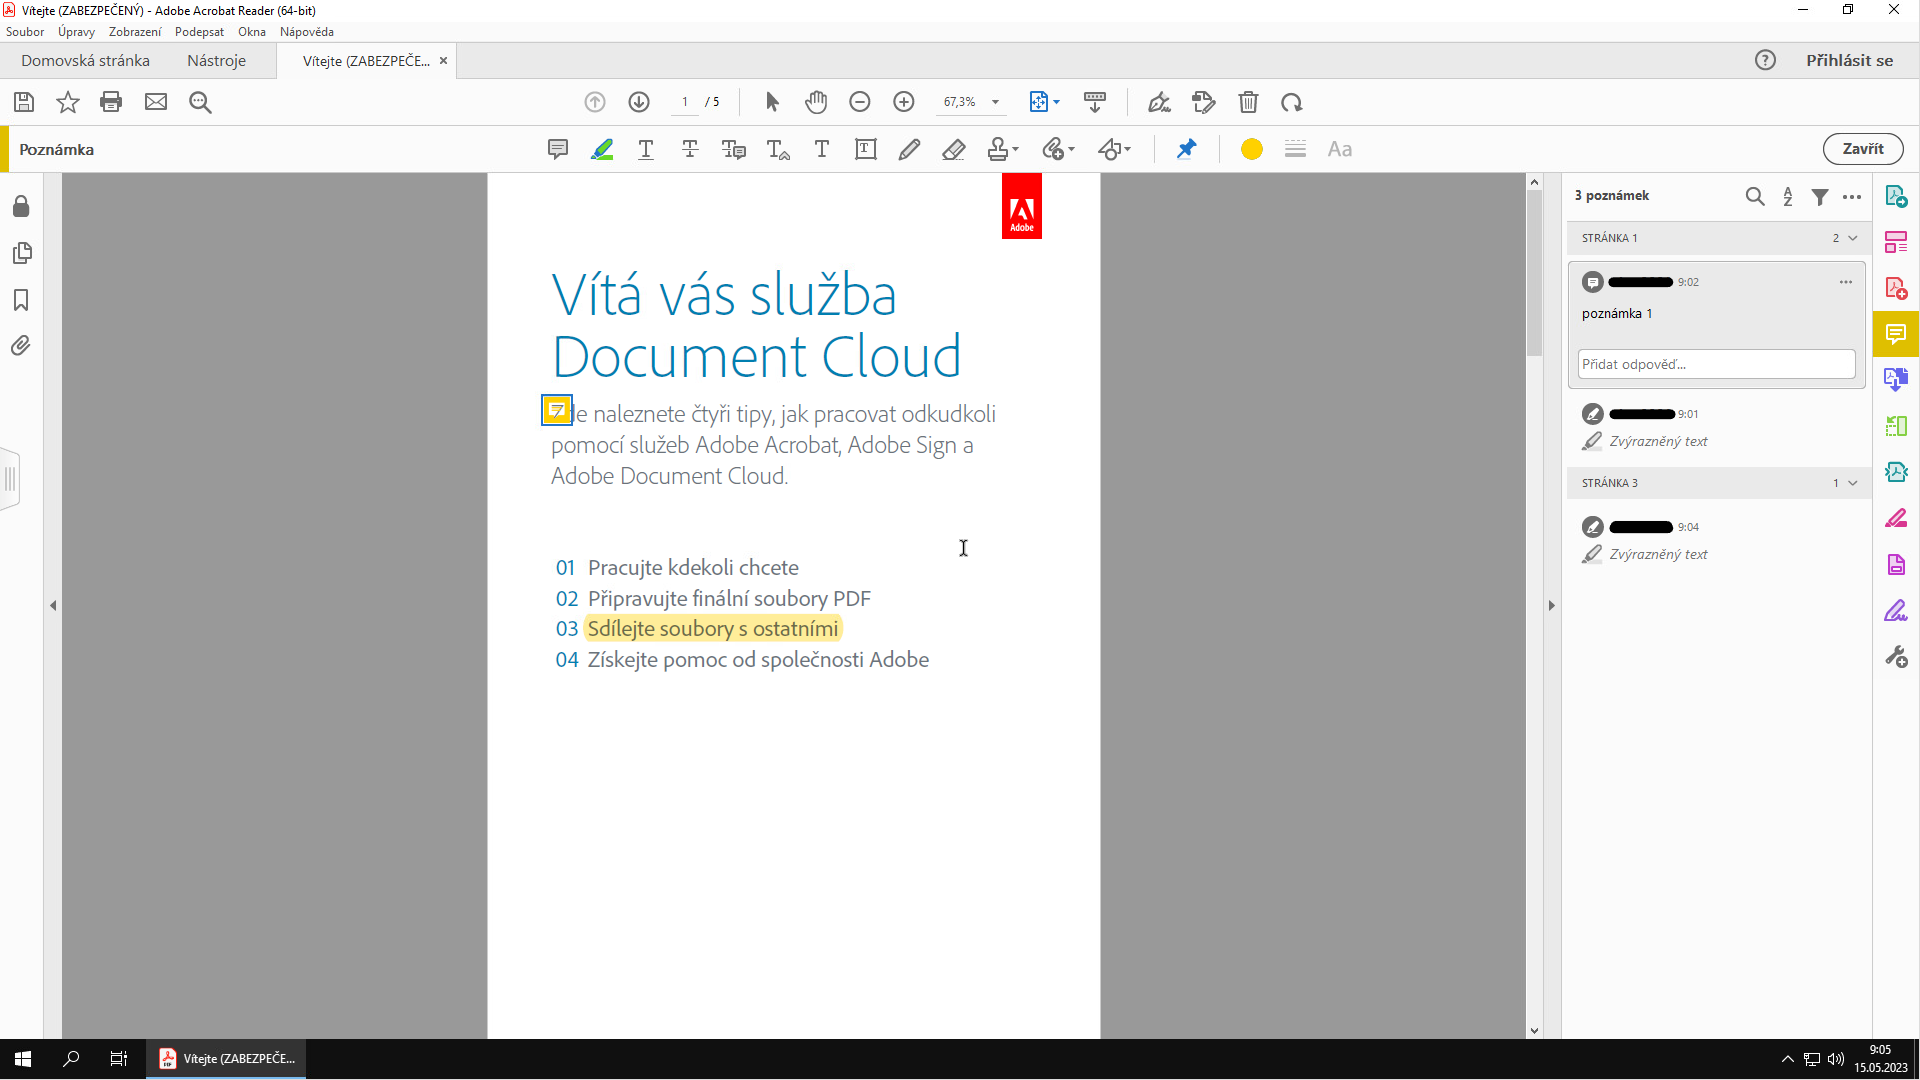
Task: Collapse the STRÁNKA 1 comments group
Action: coord(1853,238)
